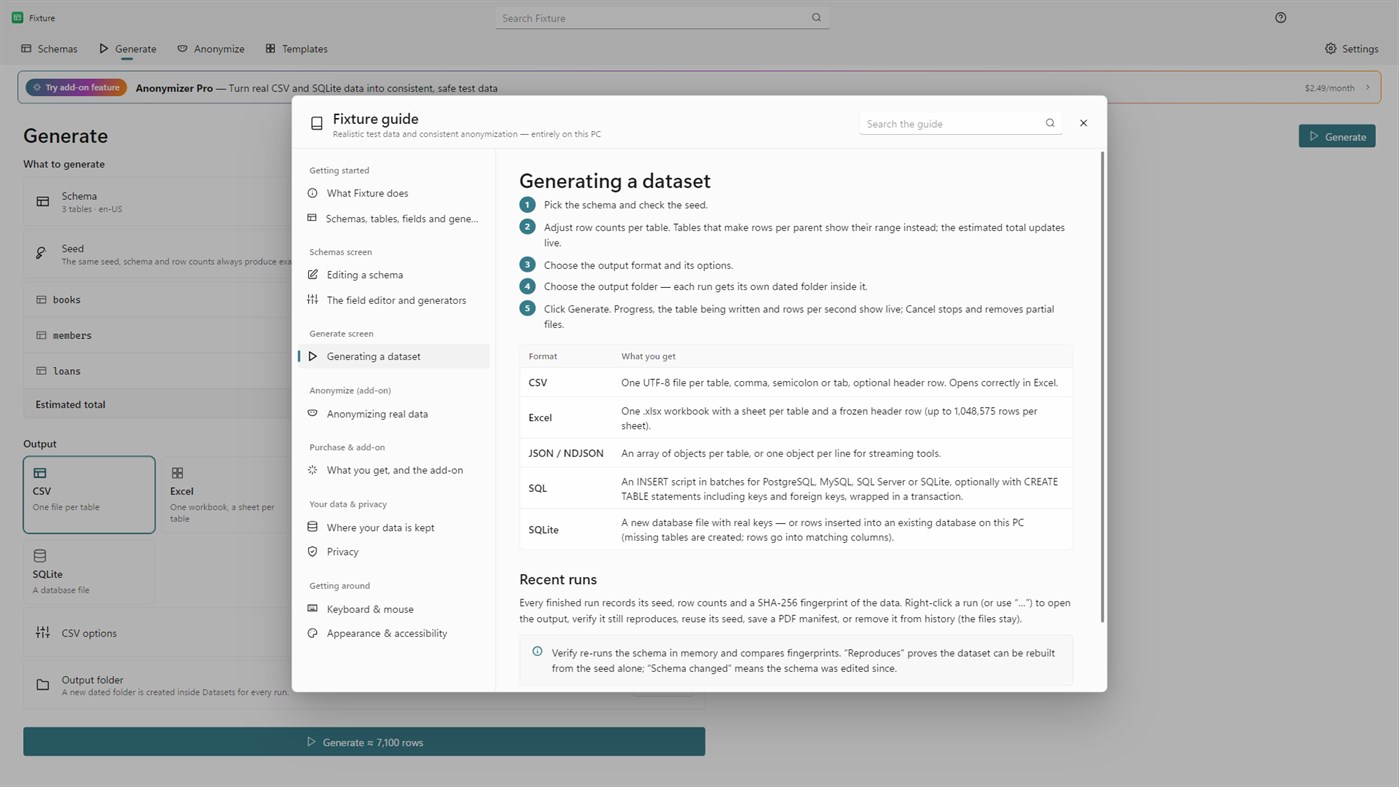Click the loans table icon
The image size is (1399, 787).
41,371
